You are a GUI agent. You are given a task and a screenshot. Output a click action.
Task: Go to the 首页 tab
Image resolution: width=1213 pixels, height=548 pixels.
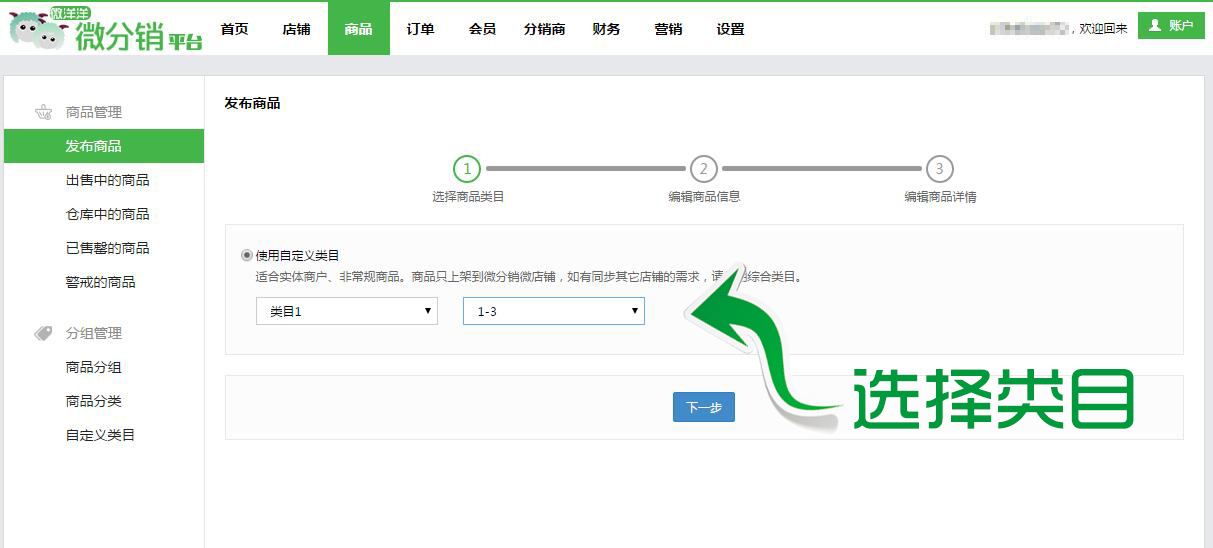tap(234, 29)
